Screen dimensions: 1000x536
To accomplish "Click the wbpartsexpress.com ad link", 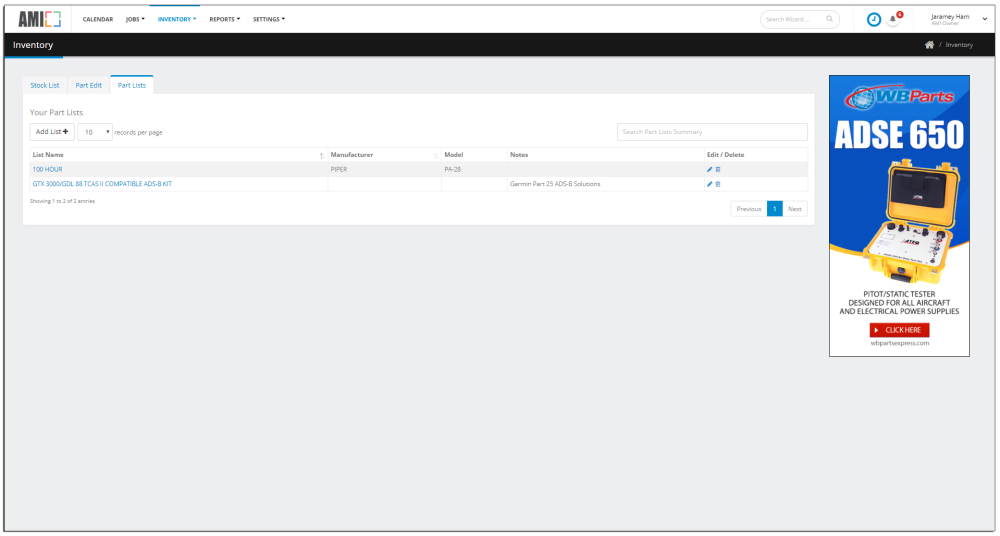I will pos(899,343).
